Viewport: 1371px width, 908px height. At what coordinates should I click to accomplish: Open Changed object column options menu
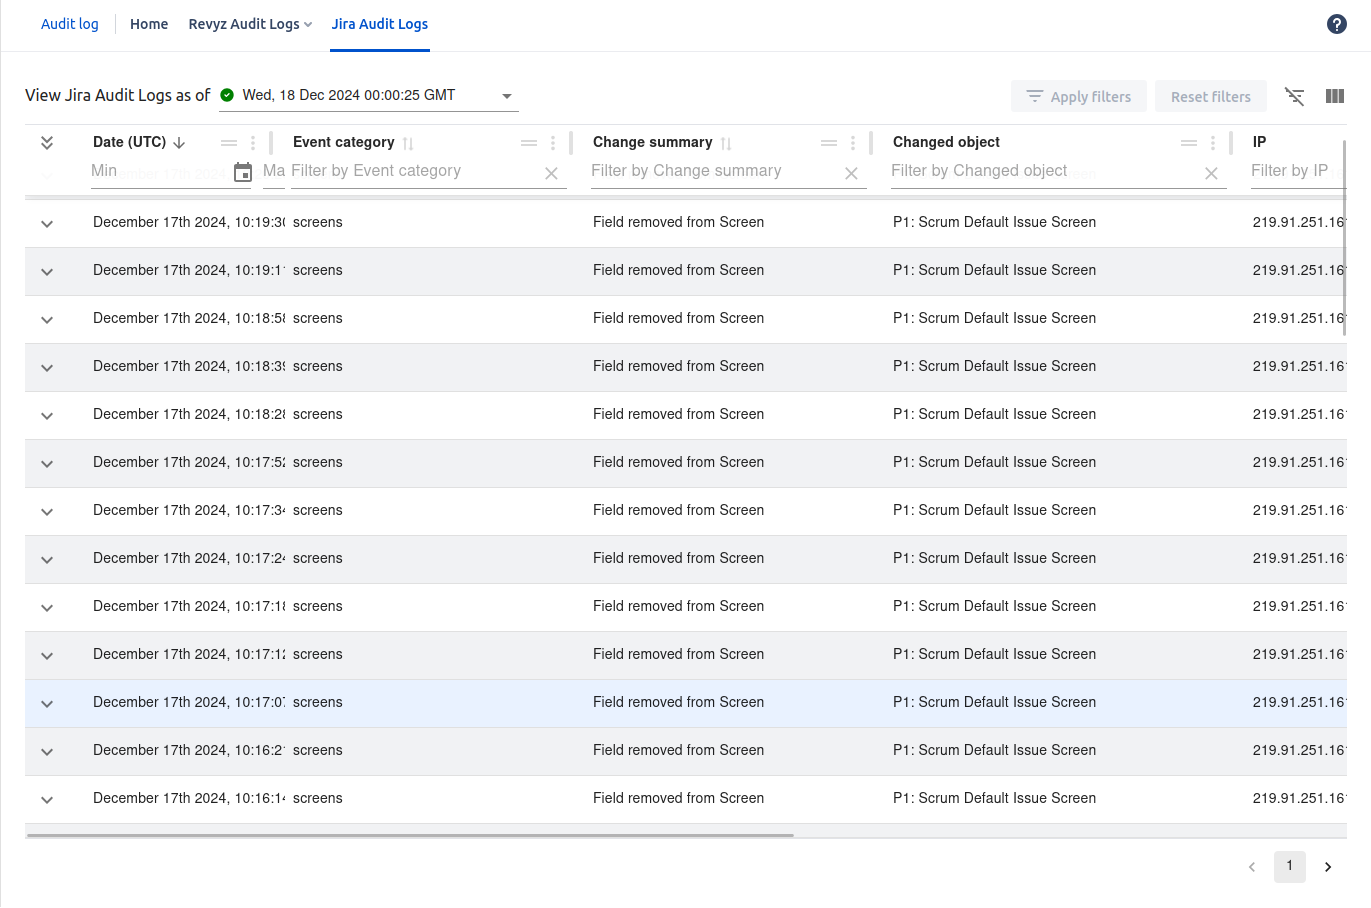[1213, 143]
